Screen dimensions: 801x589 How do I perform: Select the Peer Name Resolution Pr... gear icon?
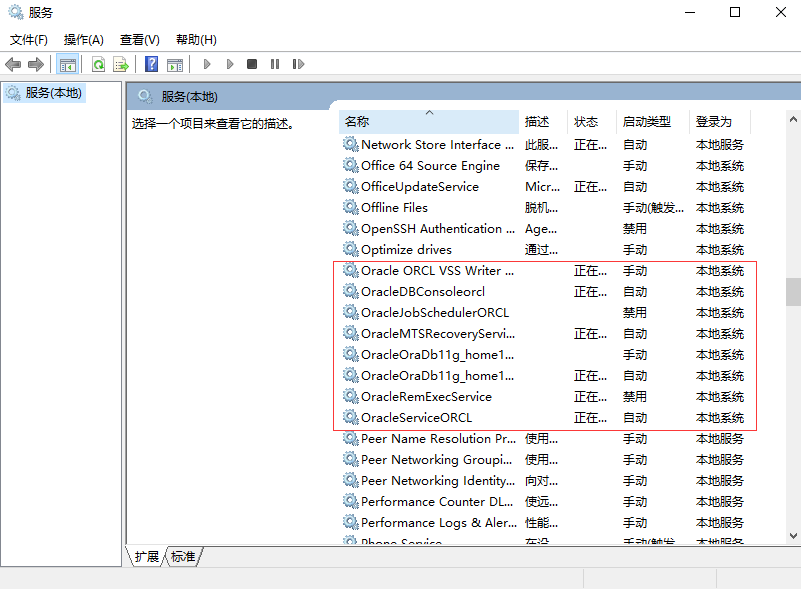[x=350, y=438]
